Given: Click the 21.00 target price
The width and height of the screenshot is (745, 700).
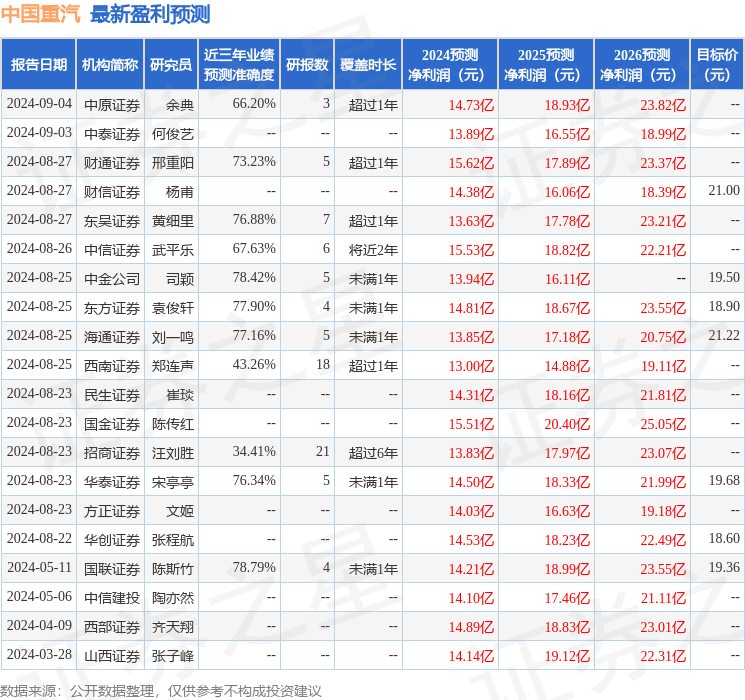Looking at the screenshot, I should [x=724, y=191].
